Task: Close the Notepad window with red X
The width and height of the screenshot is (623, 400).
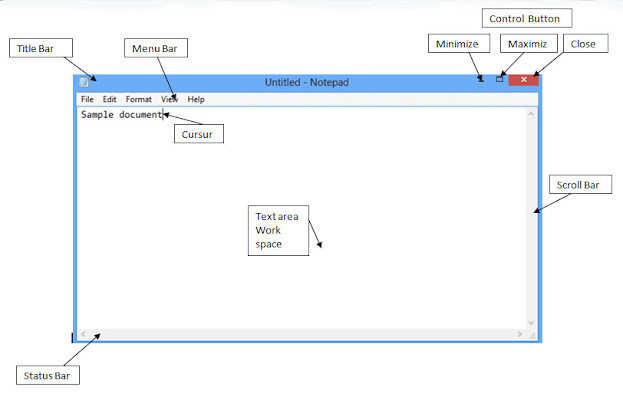Action: 524,80
